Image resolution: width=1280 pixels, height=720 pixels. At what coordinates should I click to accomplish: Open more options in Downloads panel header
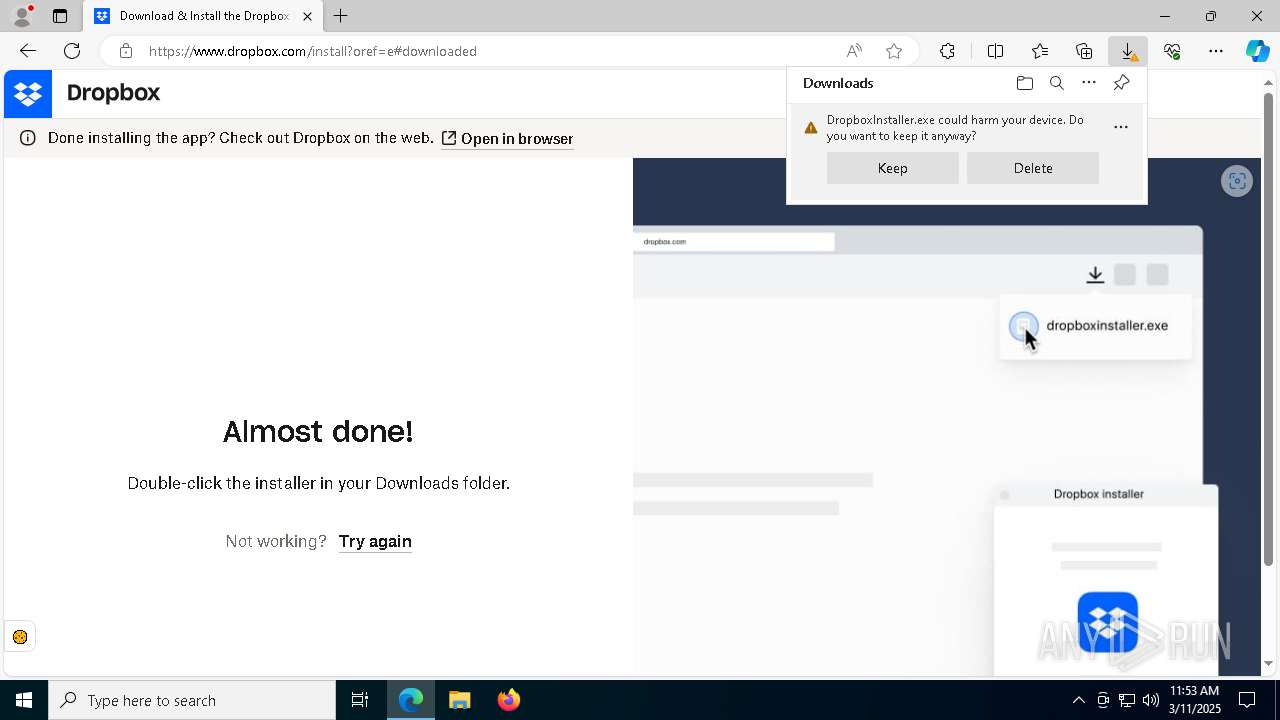point(1089,83)
